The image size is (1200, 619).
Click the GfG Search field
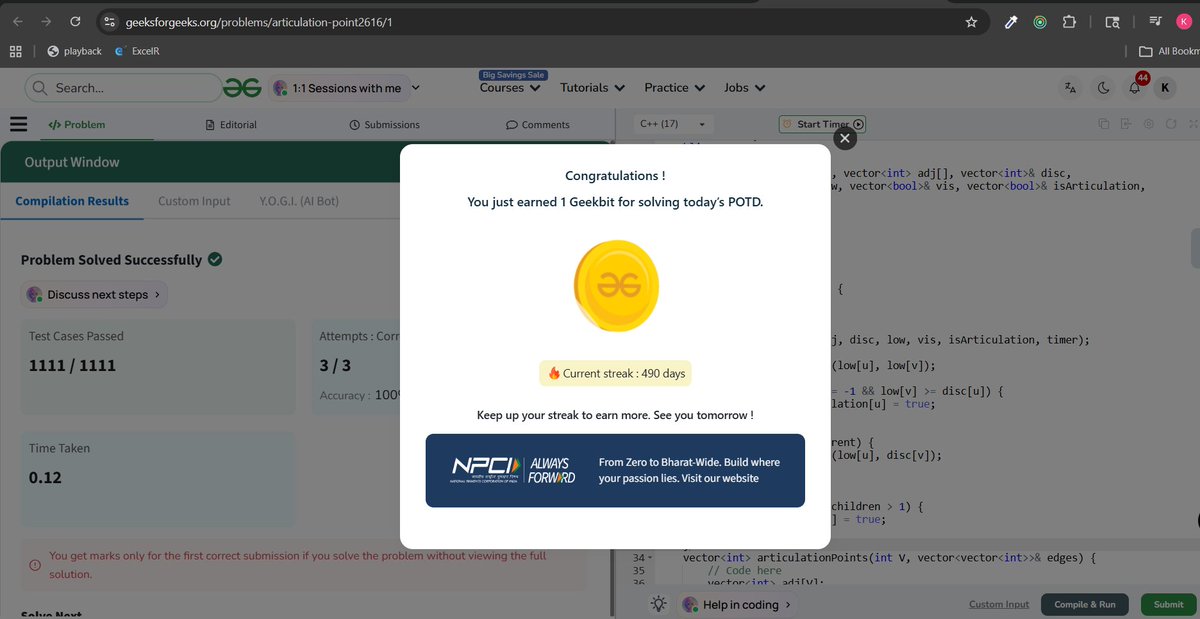(122, 88)
